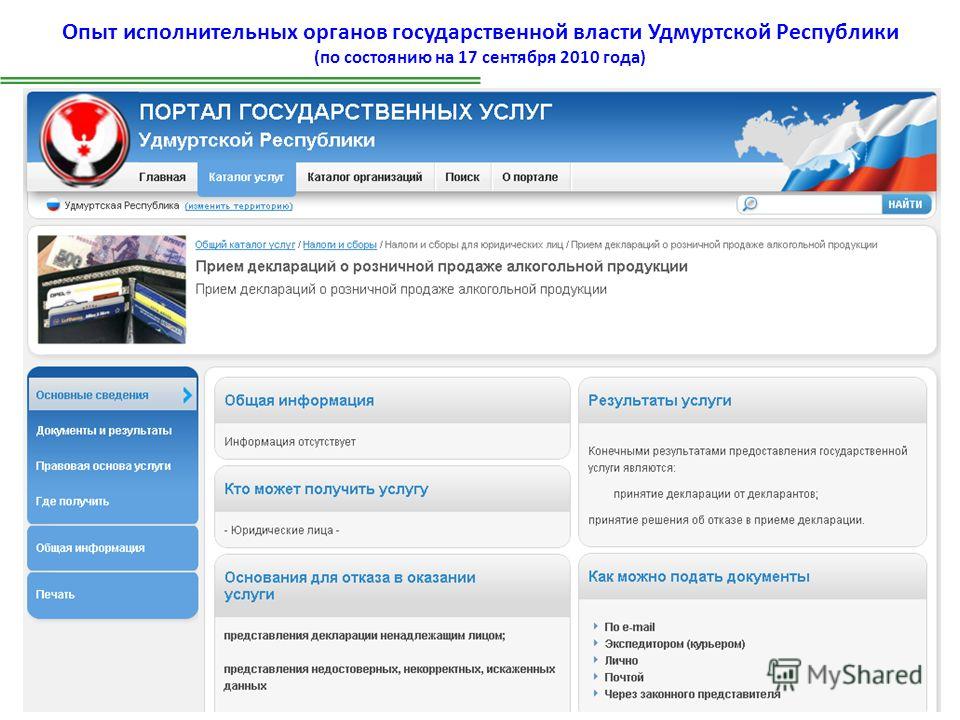Go to the Поиск tab
The width and height of the screenshot is (960, 720).
462,177
